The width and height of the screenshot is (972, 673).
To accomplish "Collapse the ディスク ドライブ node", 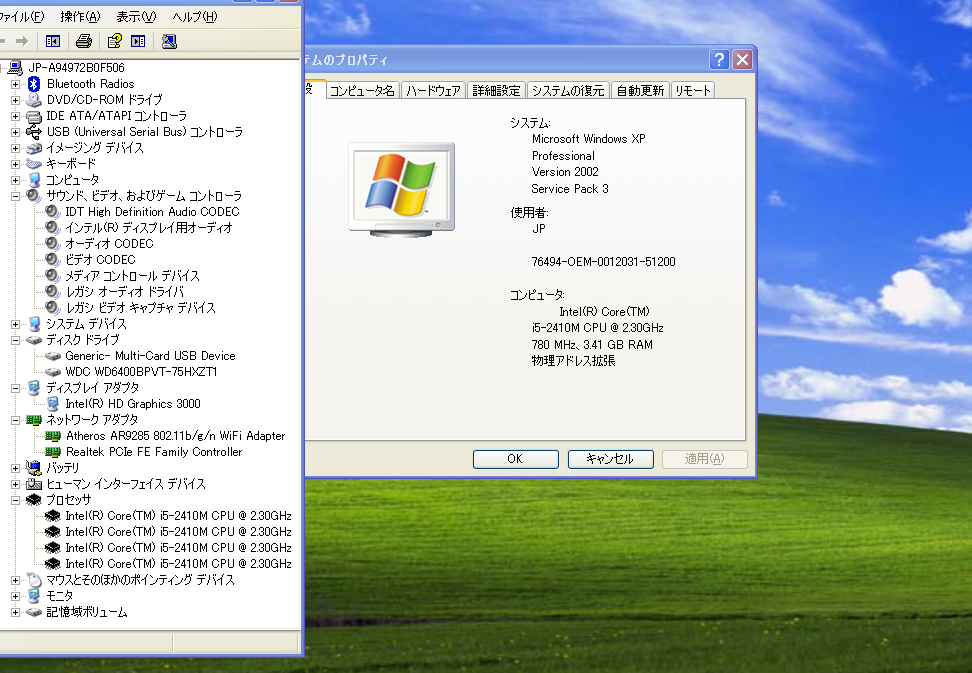I will tap(15, 340).
